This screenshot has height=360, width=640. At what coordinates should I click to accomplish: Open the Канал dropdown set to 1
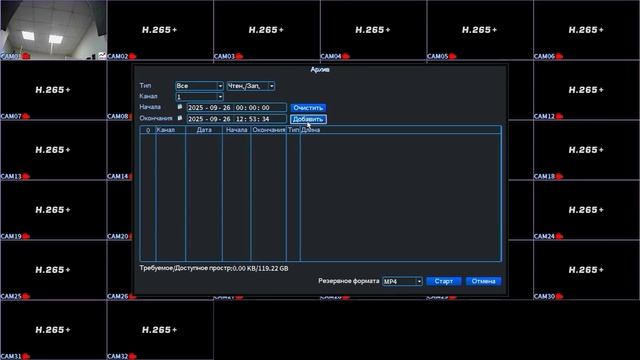[x=199, y=97]
